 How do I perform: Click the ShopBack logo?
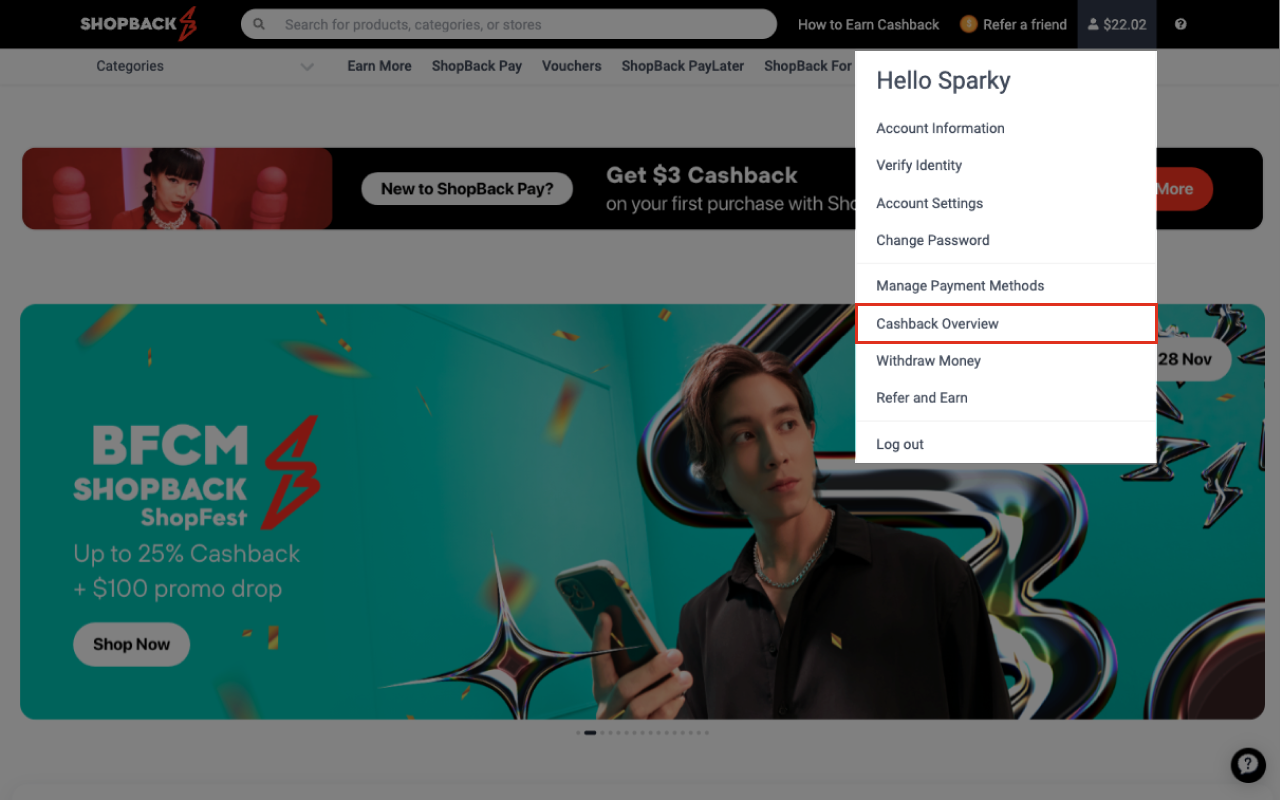(138, 24)
